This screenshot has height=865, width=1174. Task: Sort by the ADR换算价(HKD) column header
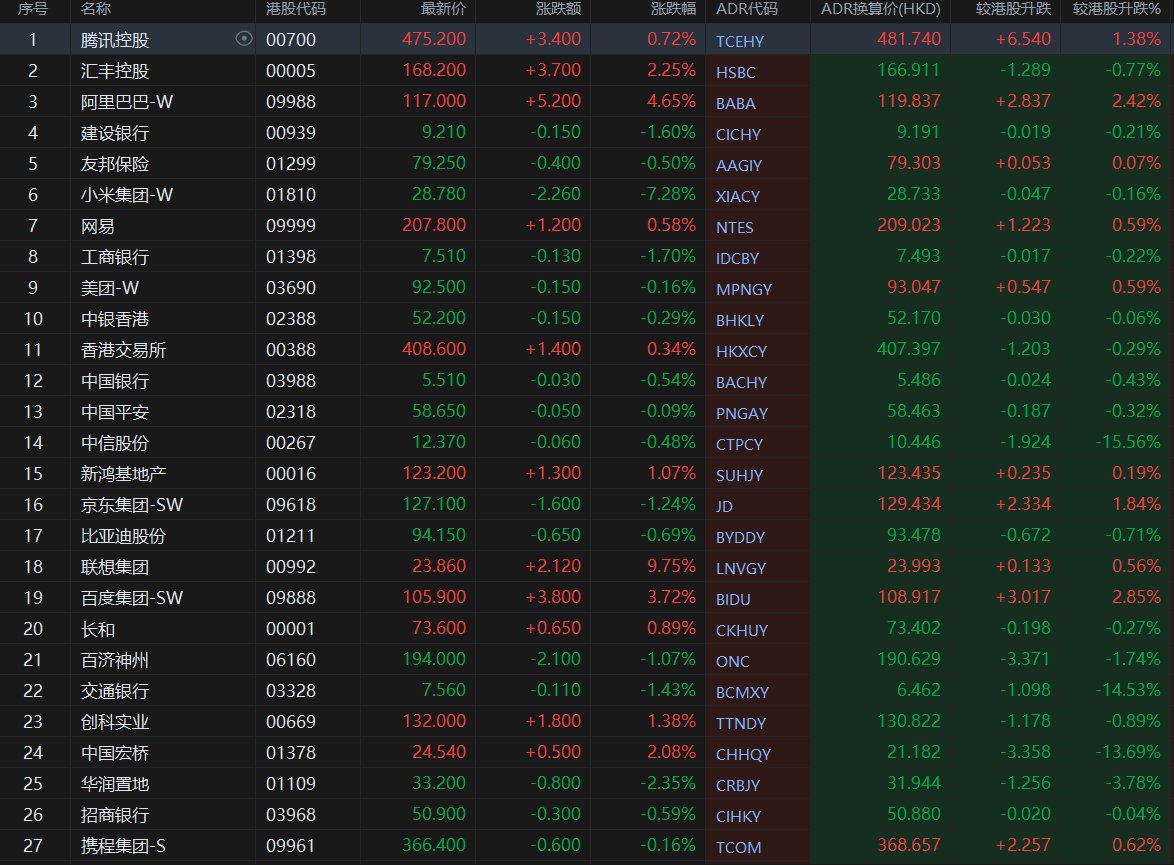tap(880, 8)
